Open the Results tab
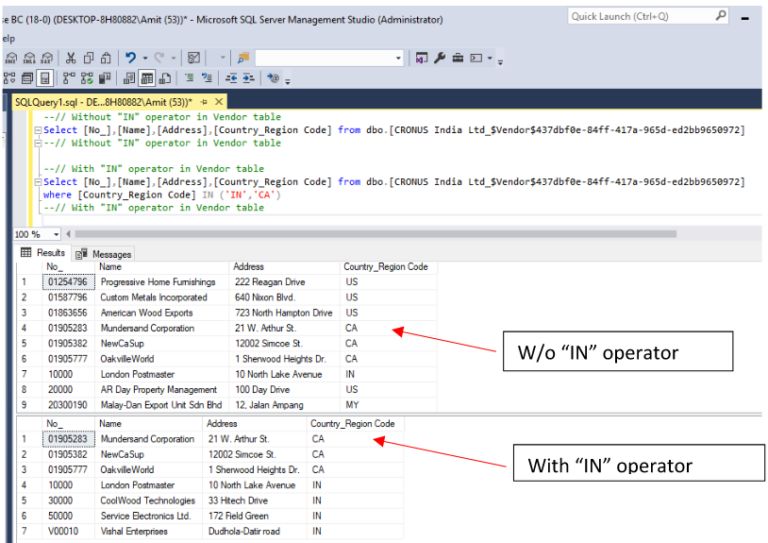 pos(43,253)
